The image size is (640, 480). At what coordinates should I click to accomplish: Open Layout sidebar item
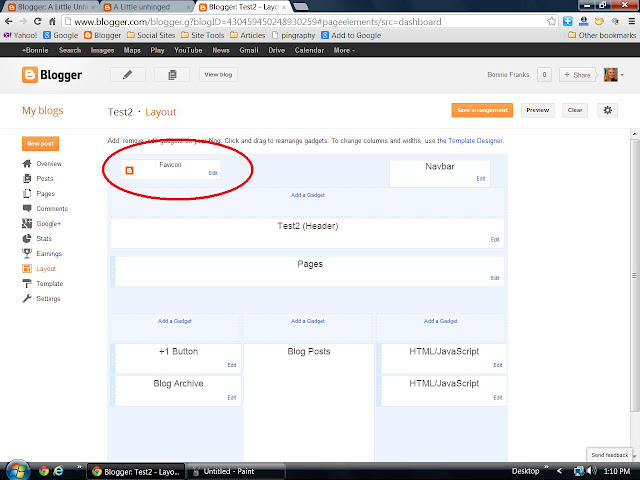(39, 269)
